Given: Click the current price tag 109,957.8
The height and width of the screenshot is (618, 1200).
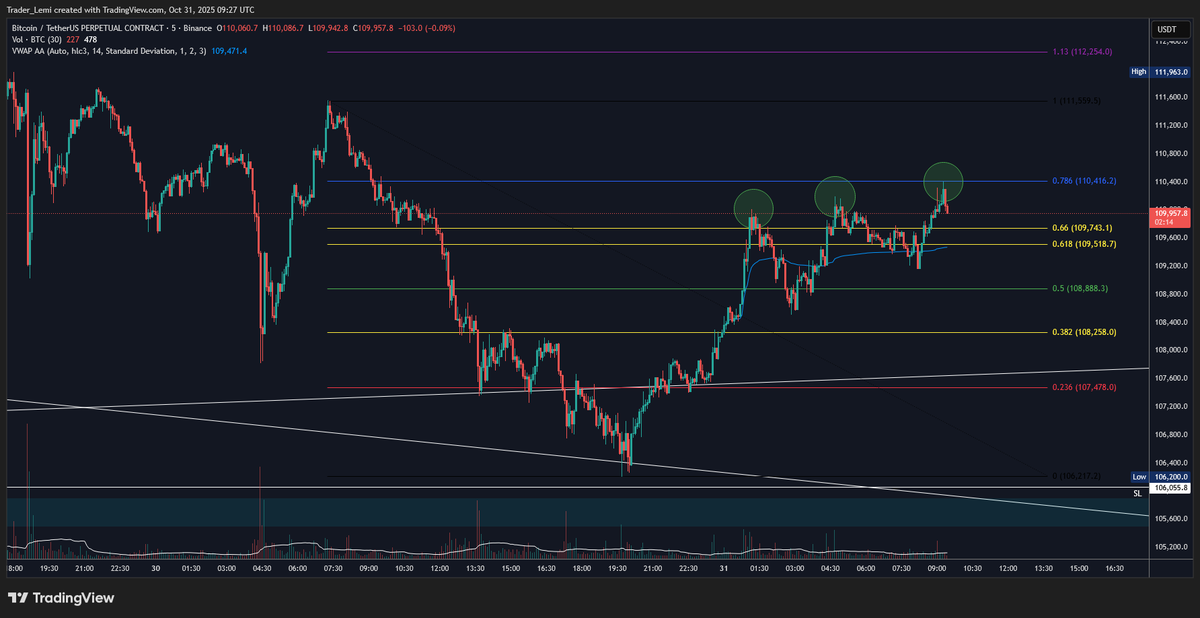Looking at the screenshot, I should 1171,216.
